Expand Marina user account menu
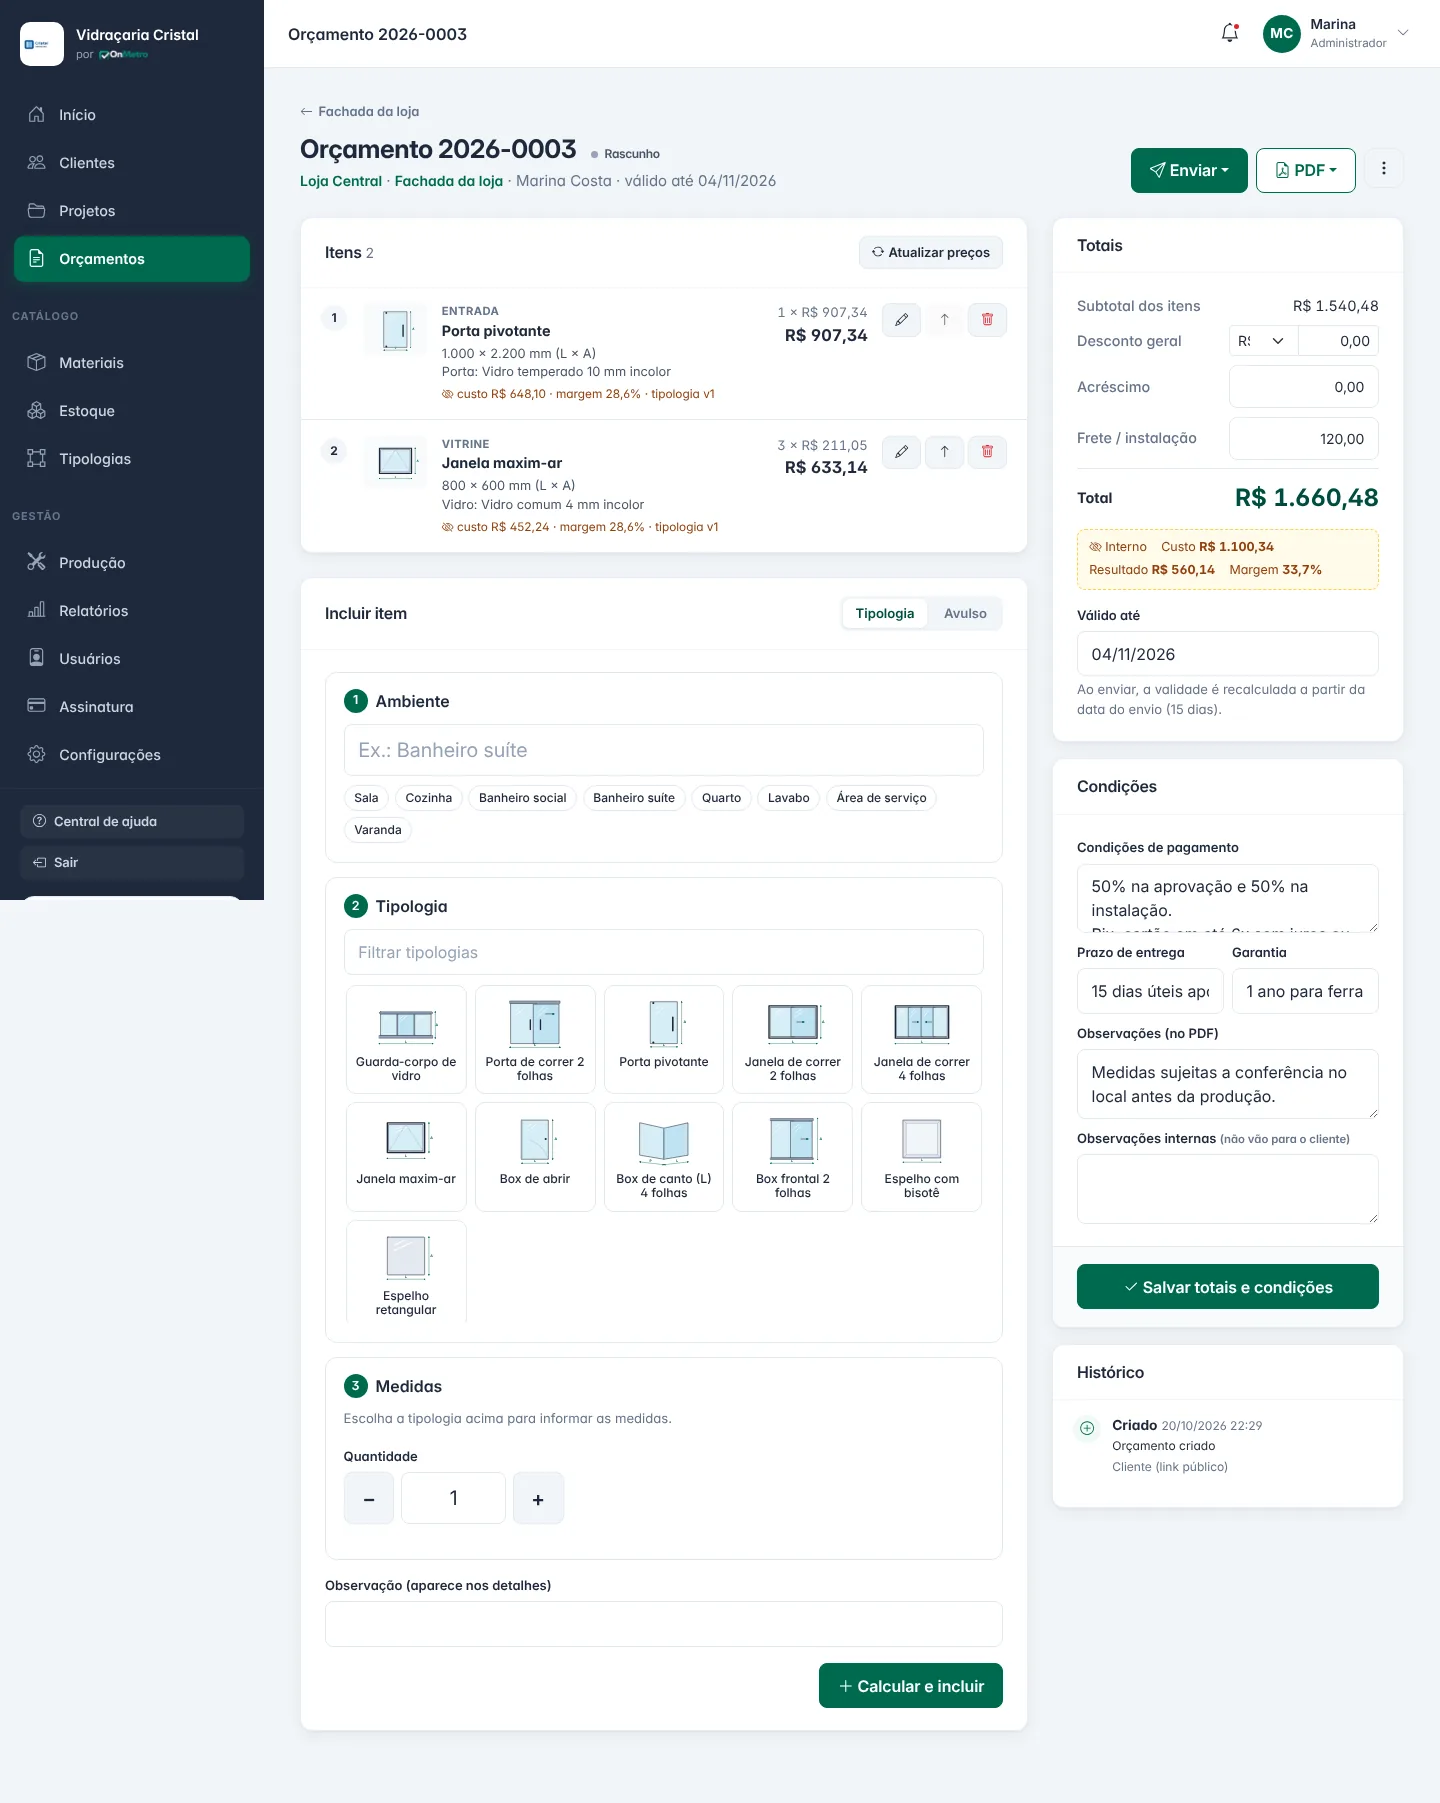Viewport: 1440px width, 1803px height. tap(1336, 33)
